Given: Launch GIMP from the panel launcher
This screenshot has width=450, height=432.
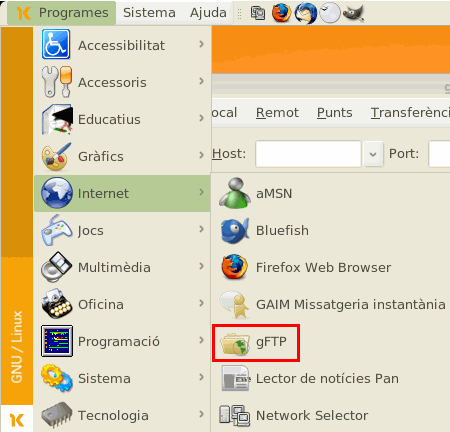Looking at the screenshot, I should click(x=354, y=13).
